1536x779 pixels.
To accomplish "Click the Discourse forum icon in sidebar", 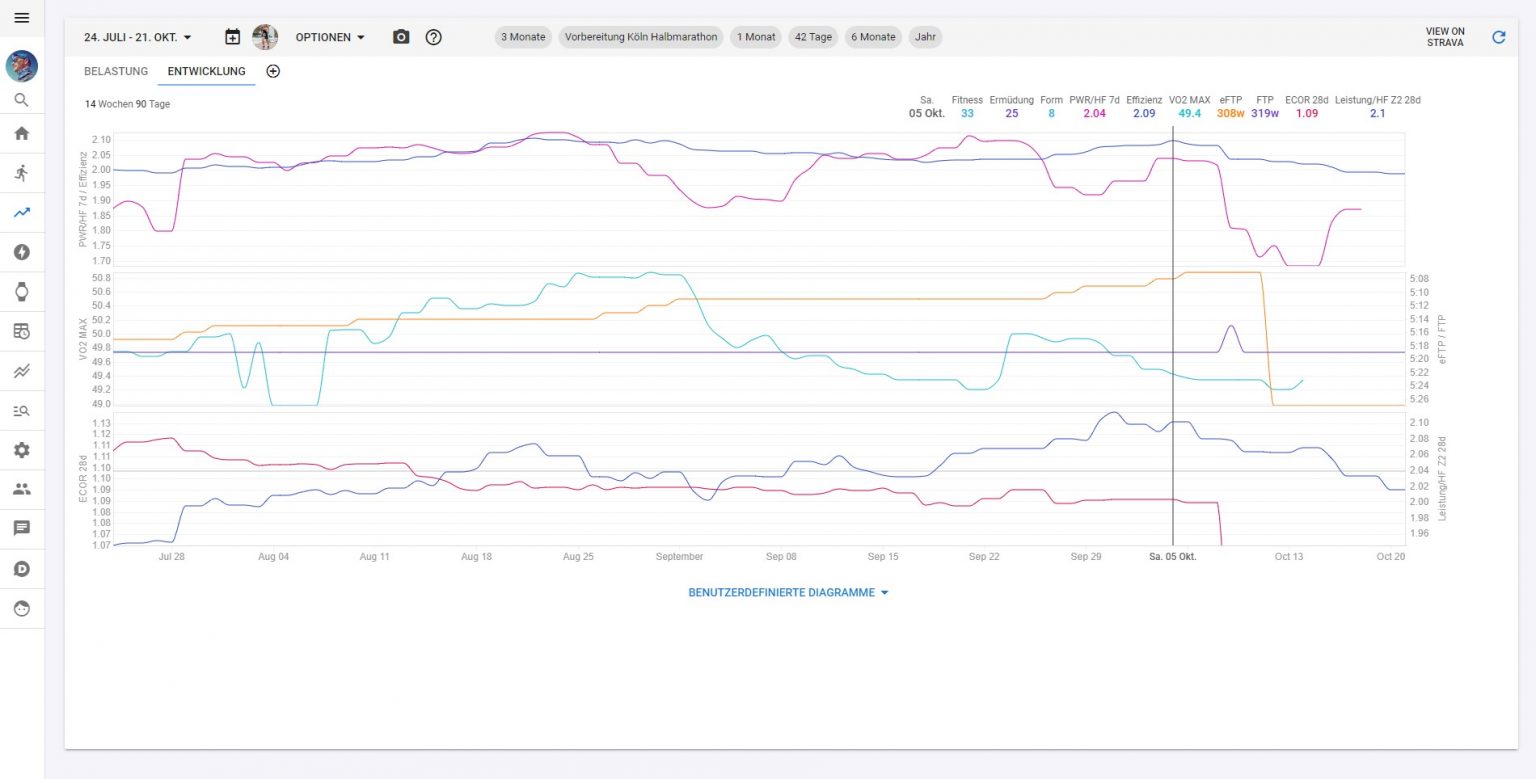I will [22, 568].
